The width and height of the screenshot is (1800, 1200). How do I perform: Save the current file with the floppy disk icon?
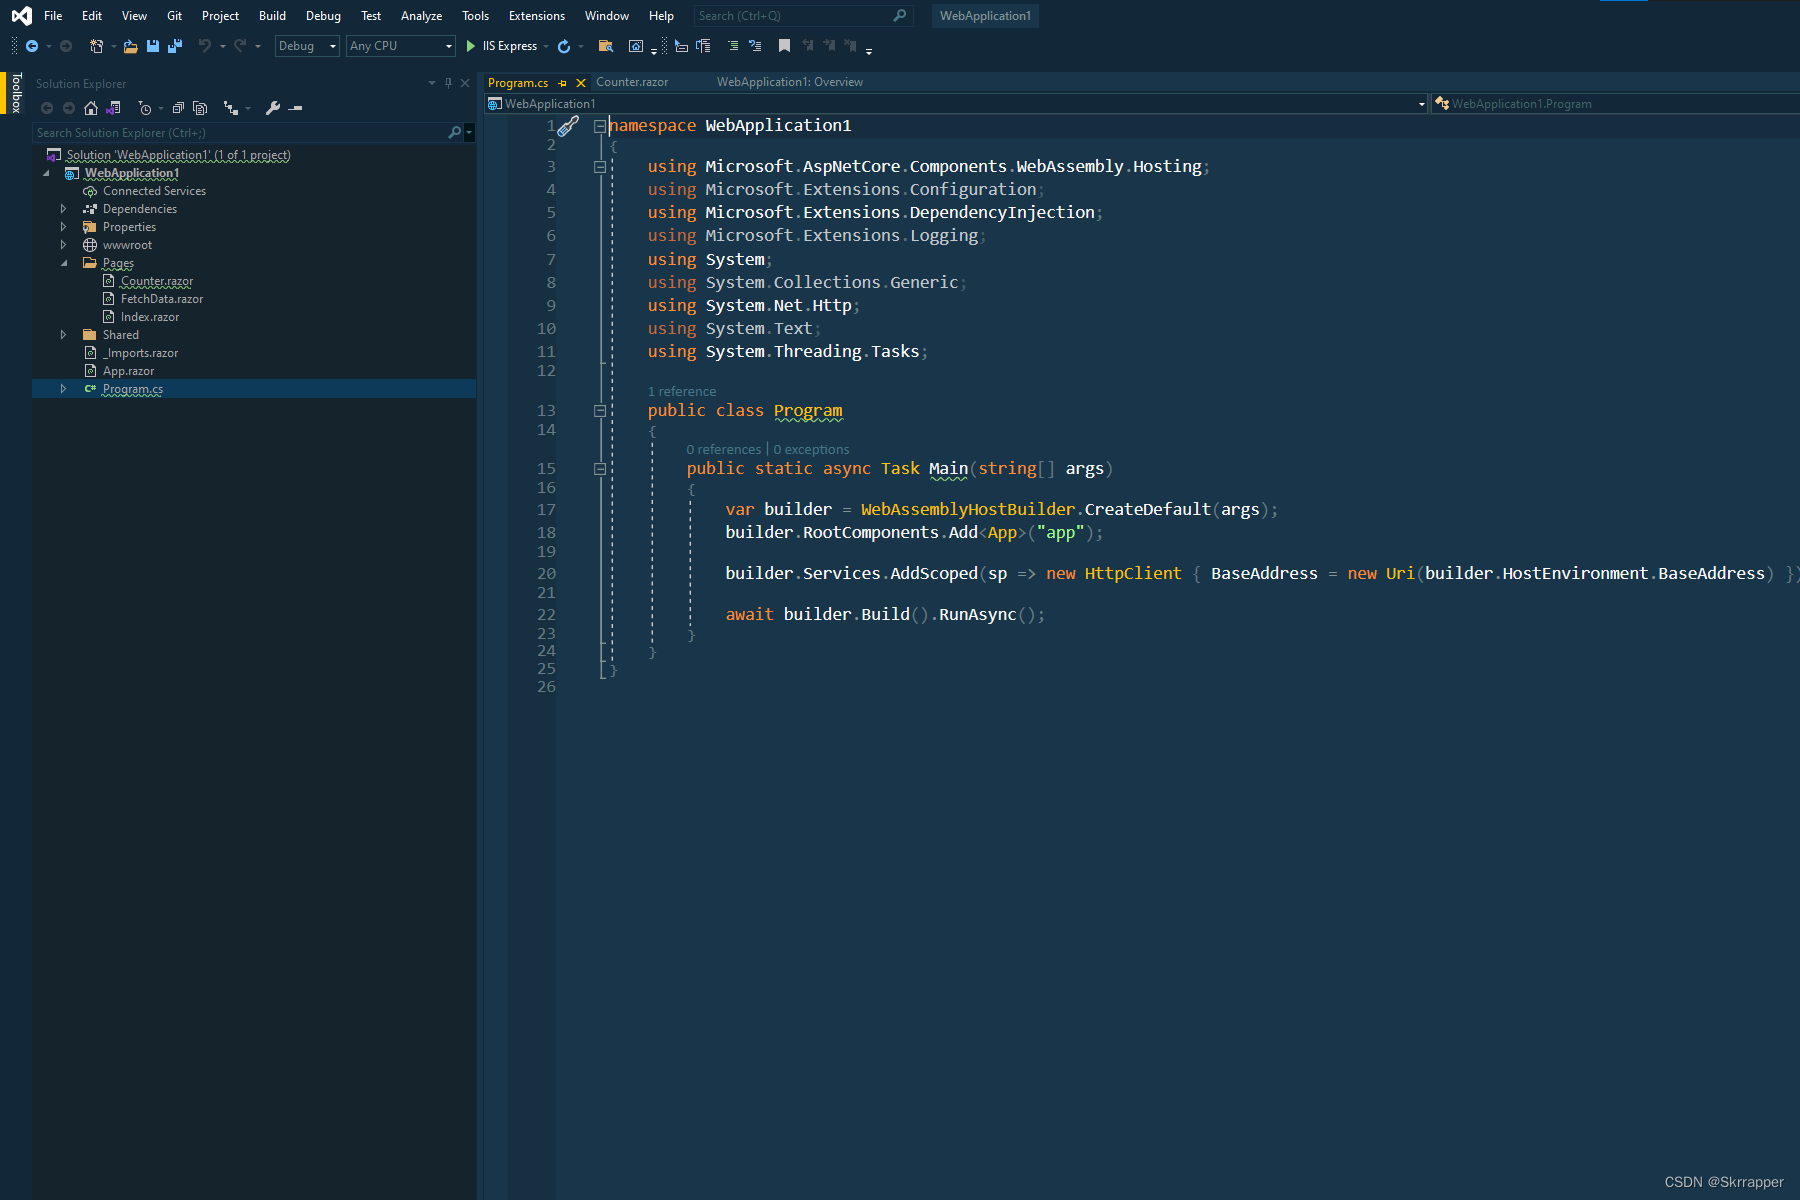153,46
